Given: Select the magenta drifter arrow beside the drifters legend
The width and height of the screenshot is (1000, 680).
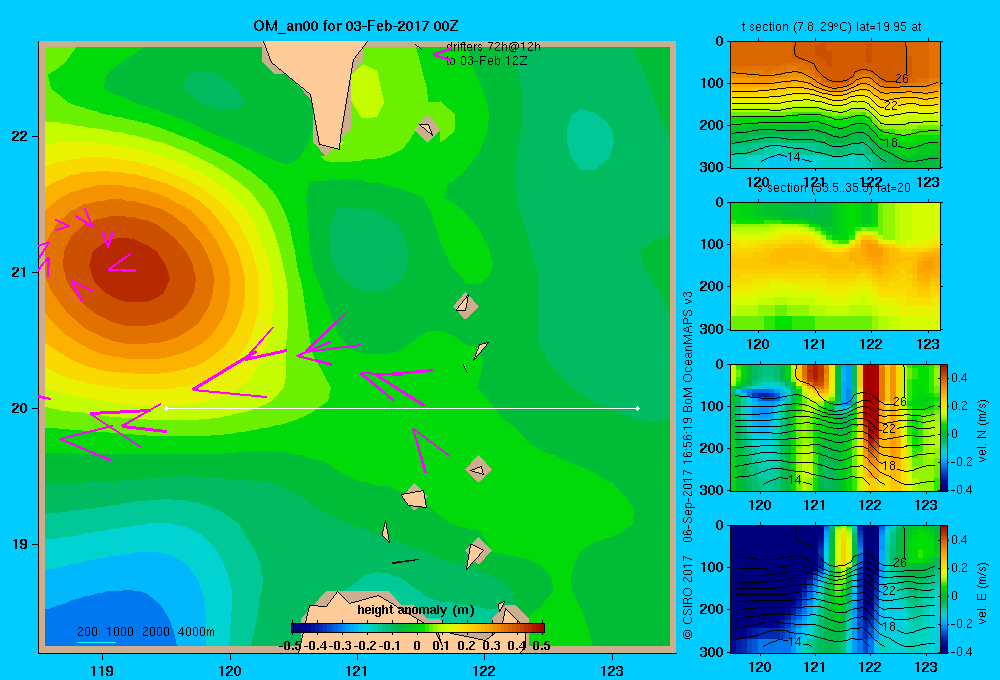Looking at the screenshot, I should coord(441,54).
